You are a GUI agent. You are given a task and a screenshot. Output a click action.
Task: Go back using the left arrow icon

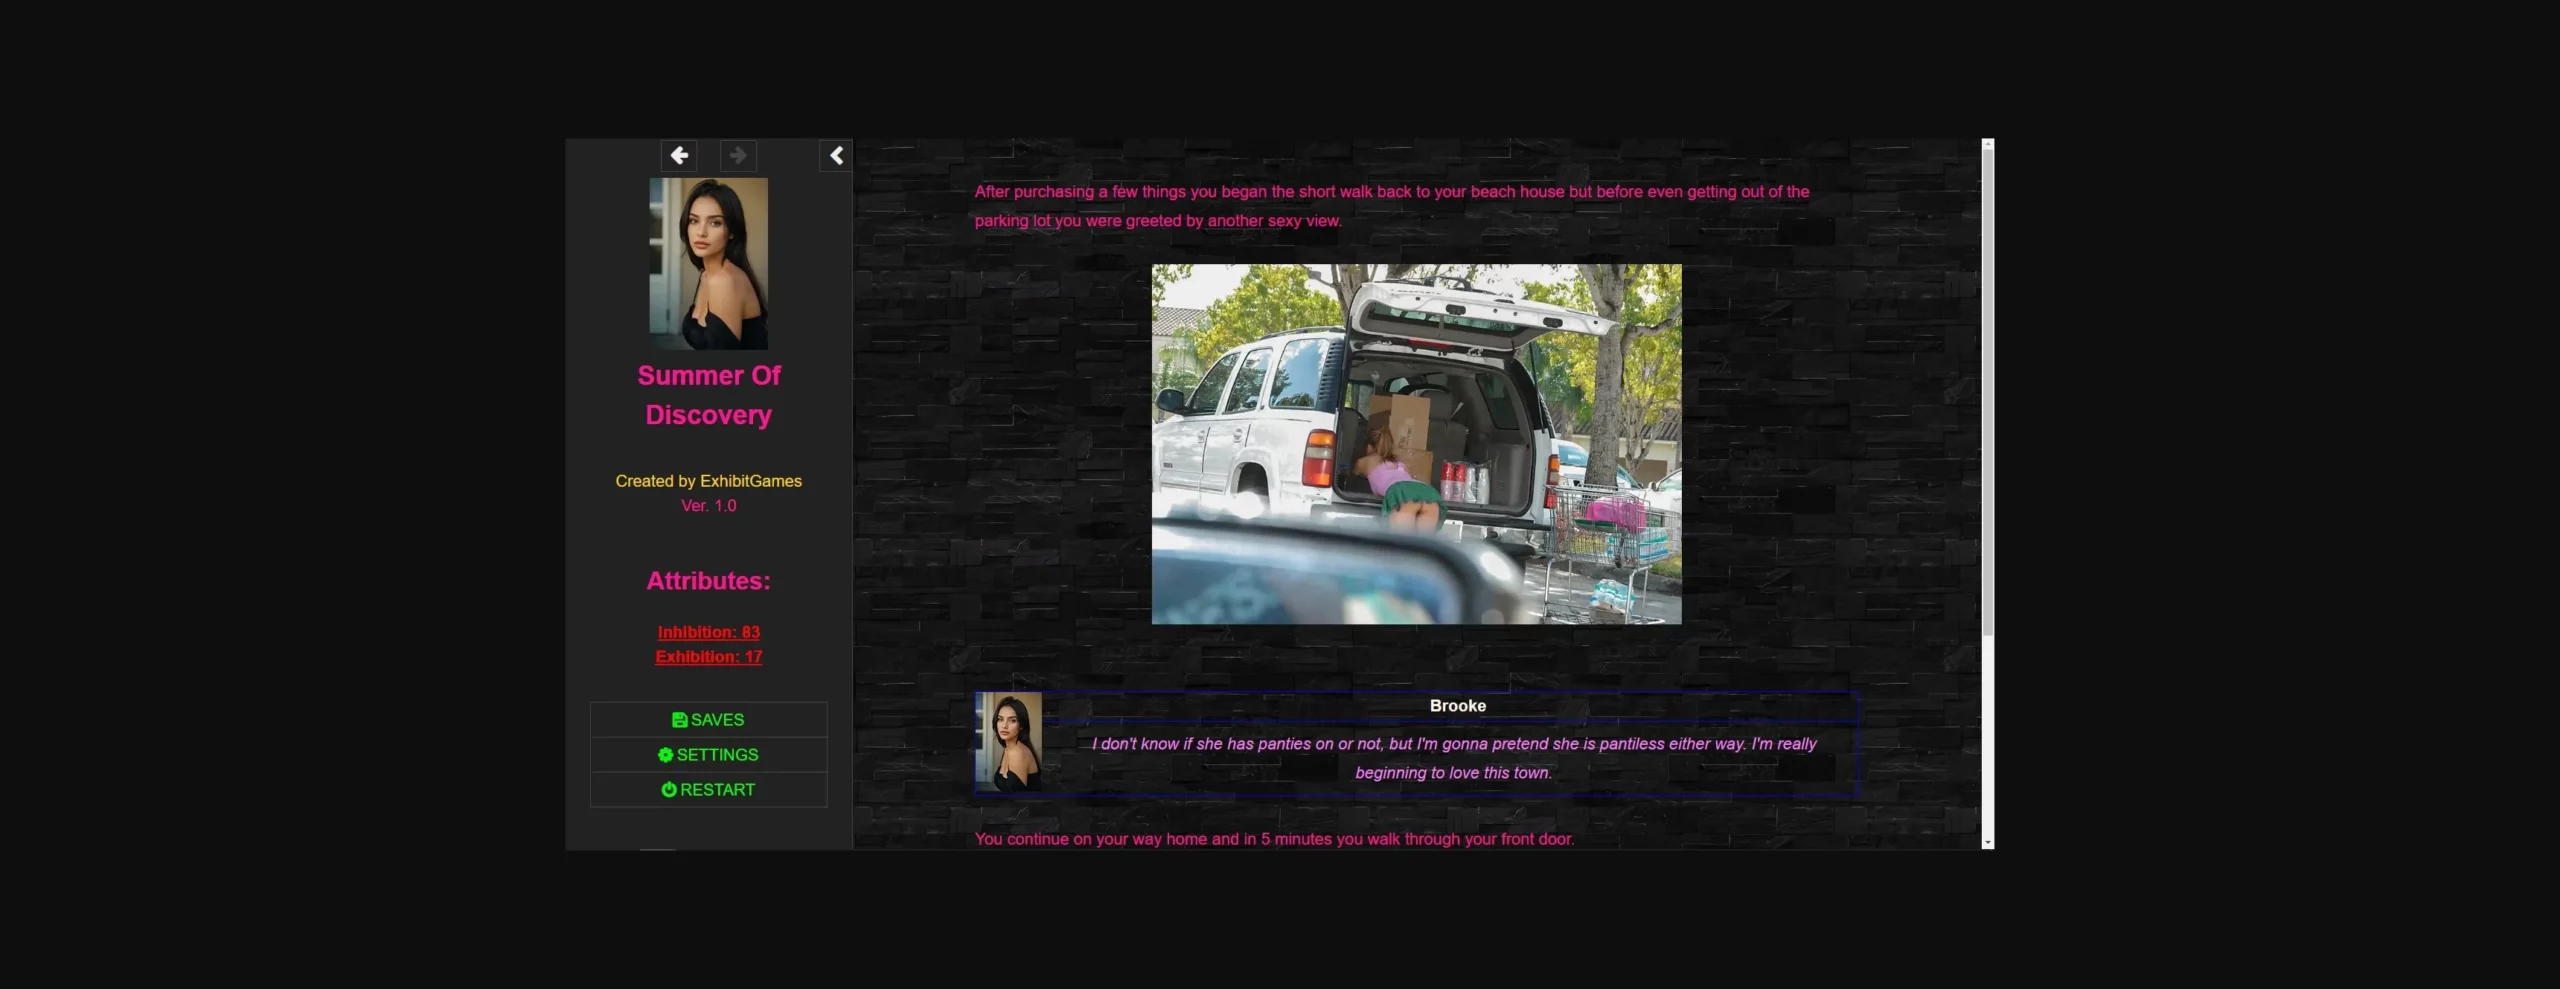[679, 155]
